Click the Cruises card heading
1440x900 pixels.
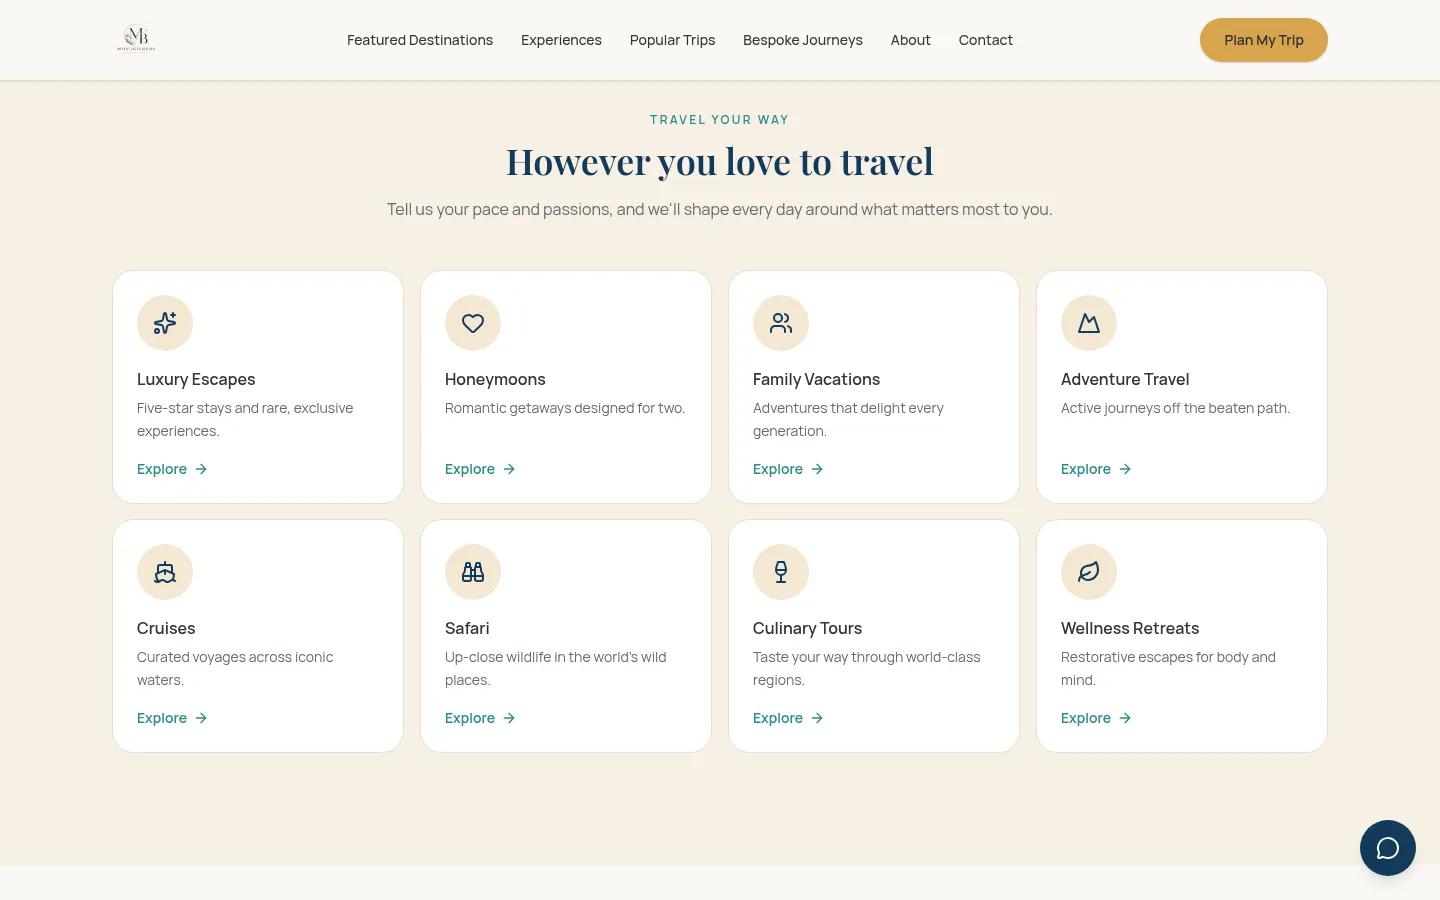click(x=166, y=628)
